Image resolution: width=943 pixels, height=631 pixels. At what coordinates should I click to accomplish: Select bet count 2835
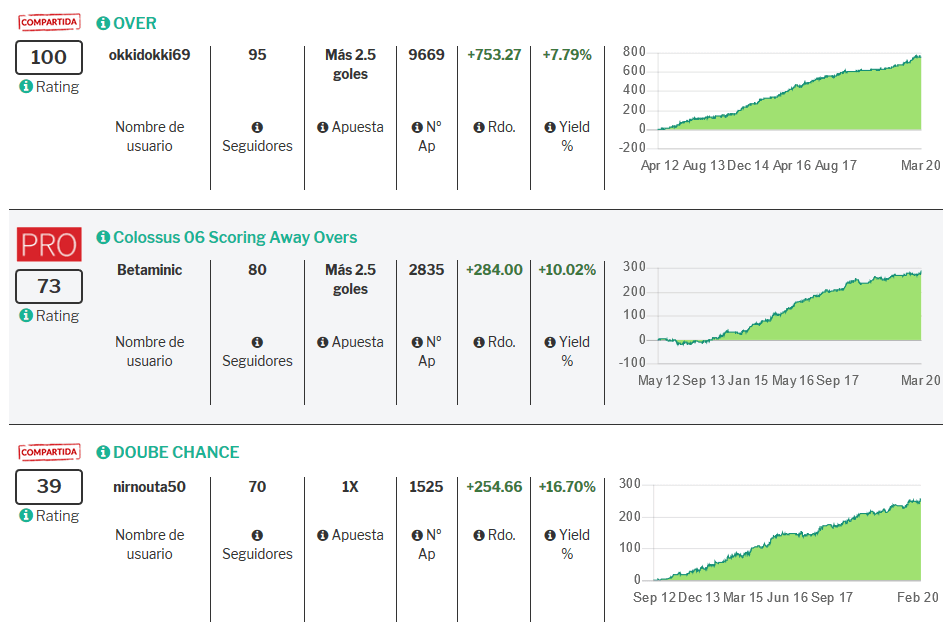[426, 269]
